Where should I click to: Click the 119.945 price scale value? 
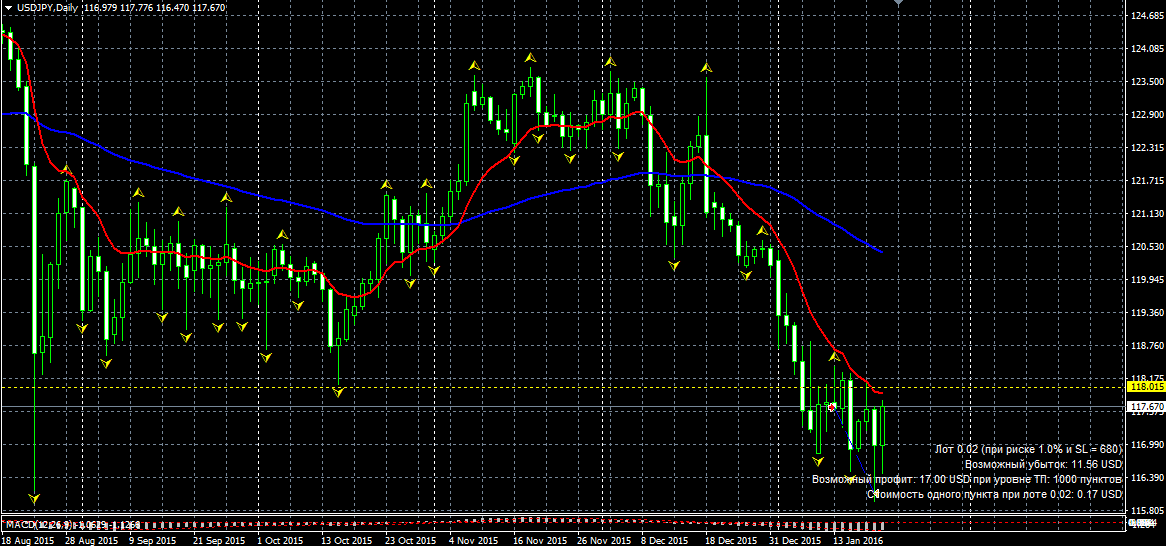coord(1146,280)
